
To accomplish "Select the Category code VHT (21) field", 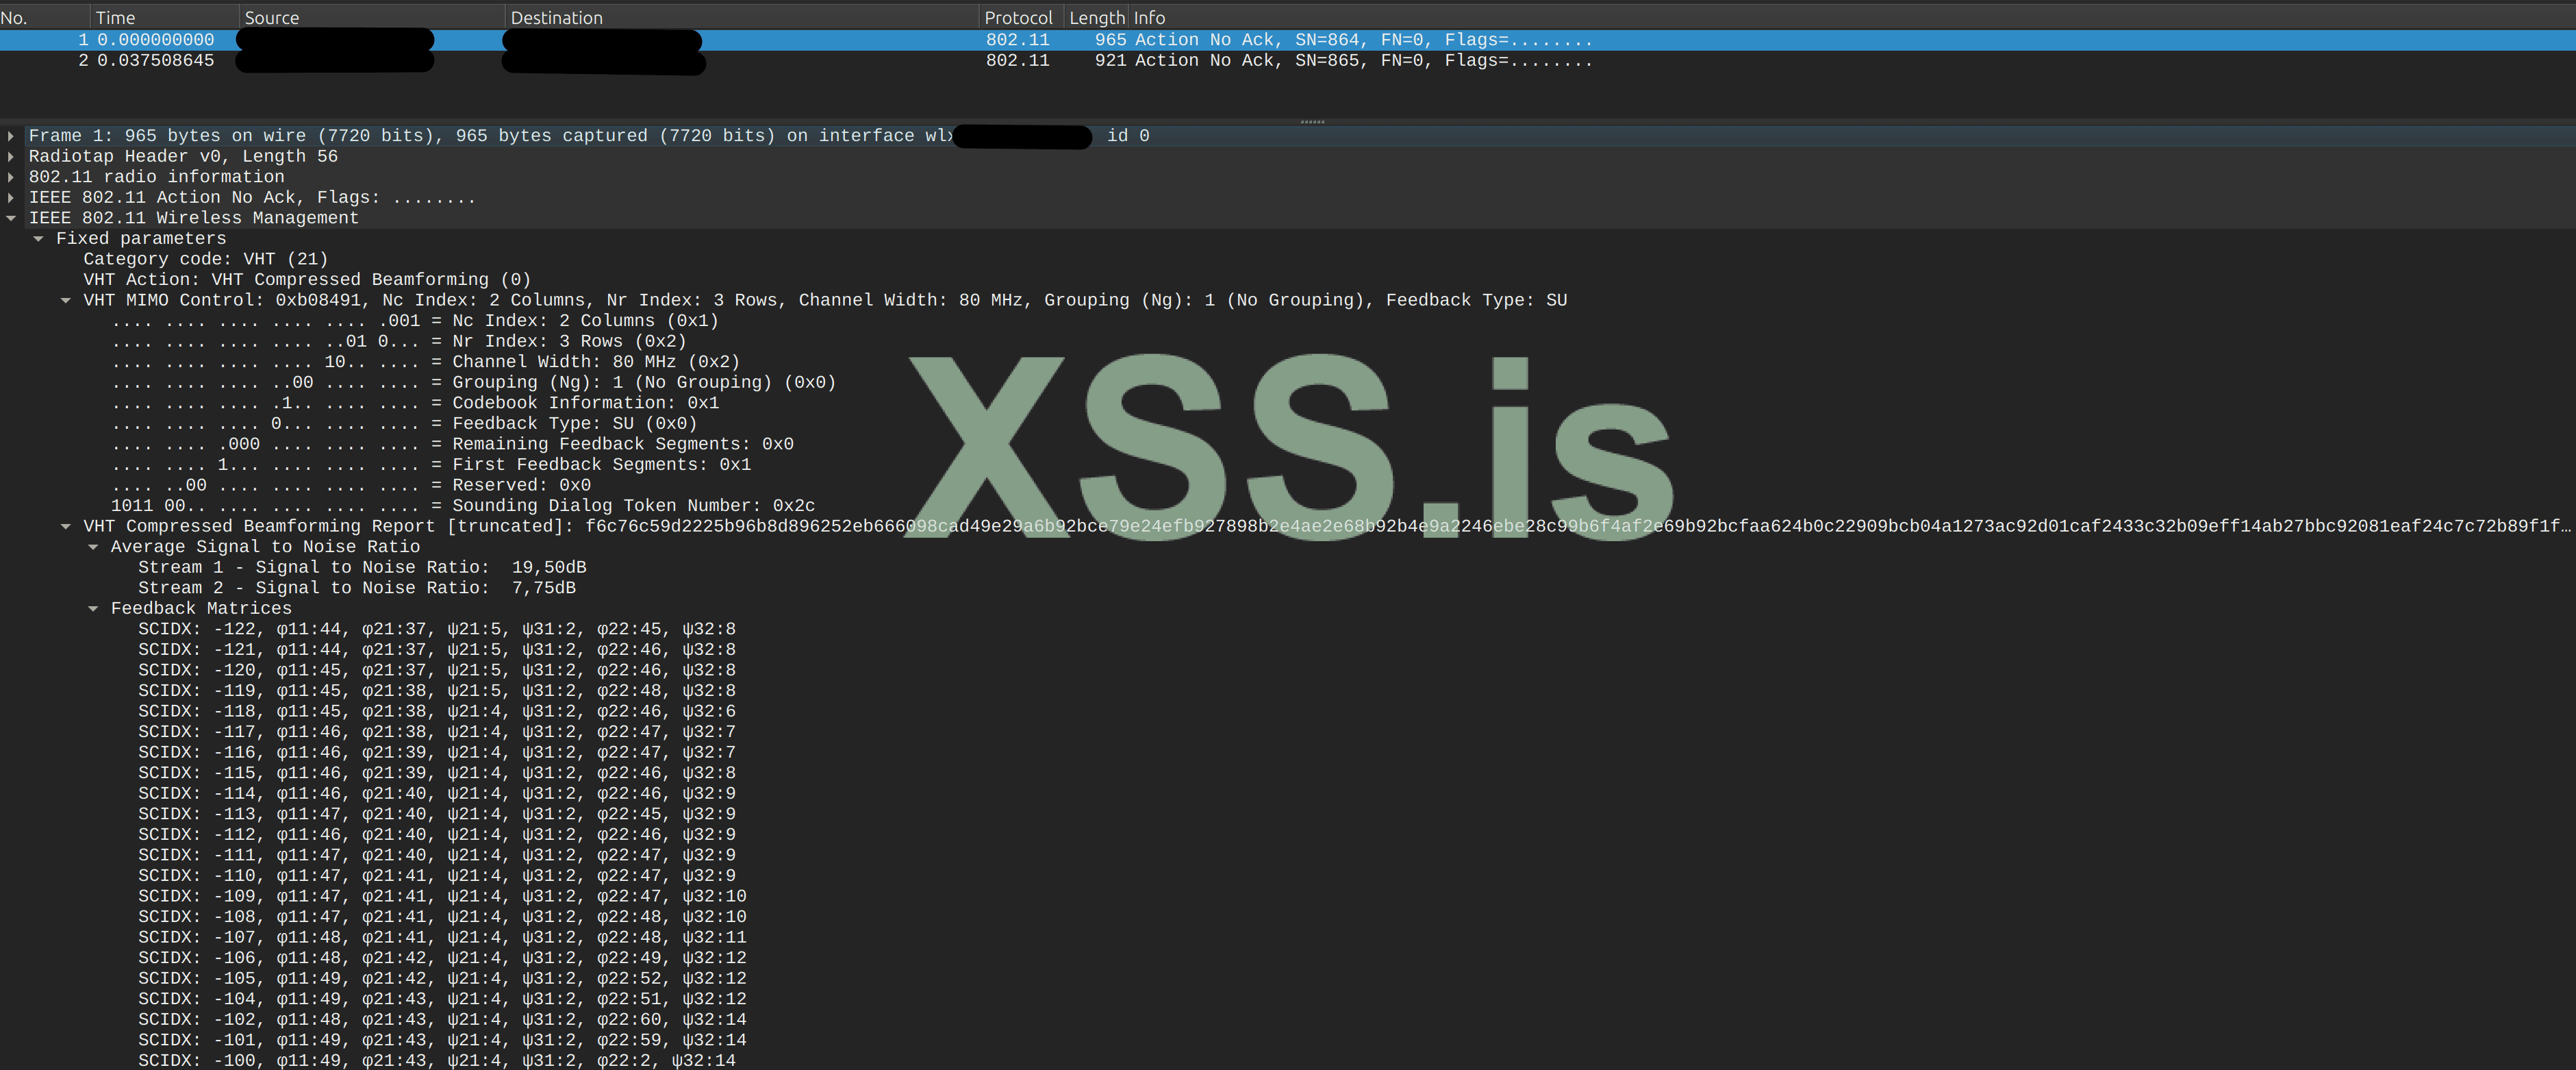I will [205, 259].
